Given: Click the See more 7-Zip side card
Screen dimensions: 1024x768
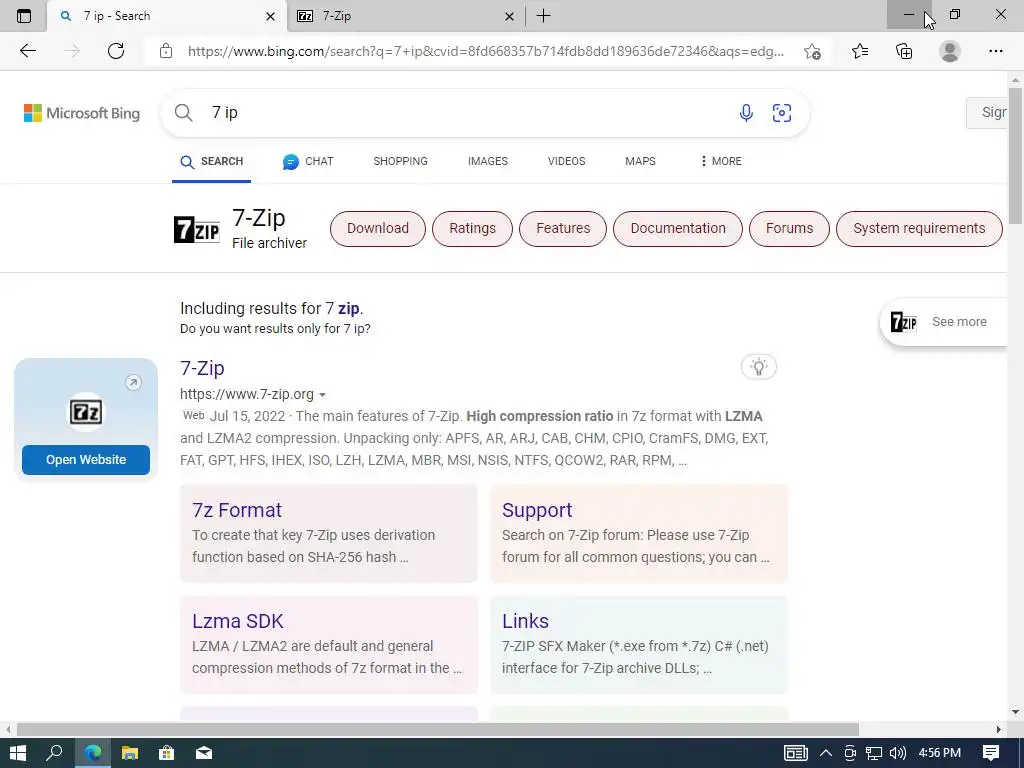Looking at the screenshot, I should (x=944, y=322).
